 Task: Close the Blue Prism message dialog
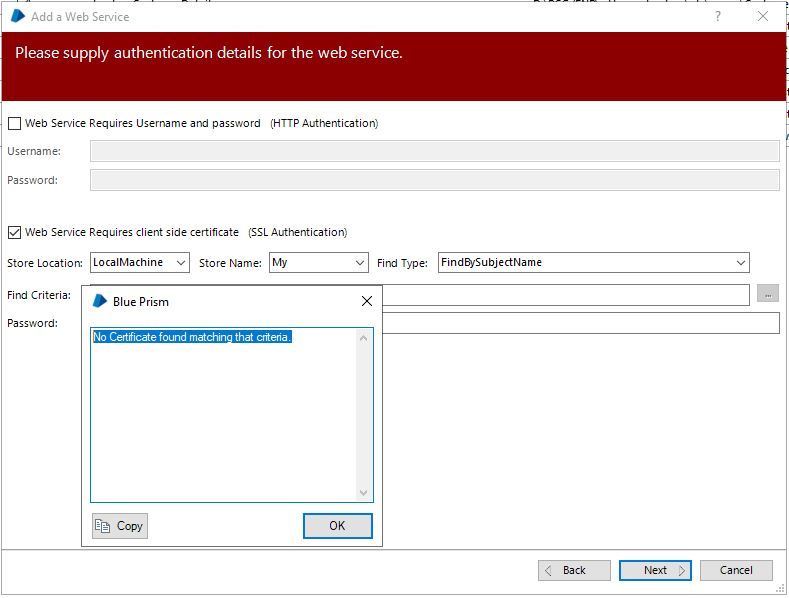[366, 301]
